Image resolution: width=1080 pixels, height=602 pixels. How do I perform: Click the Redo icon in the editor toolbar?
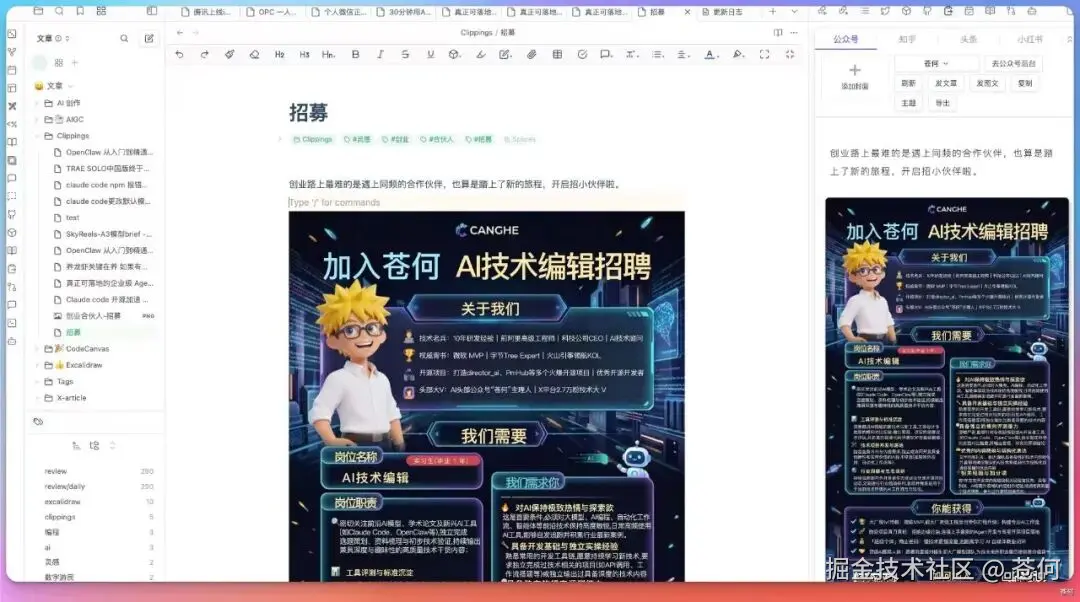pos(203,56)
